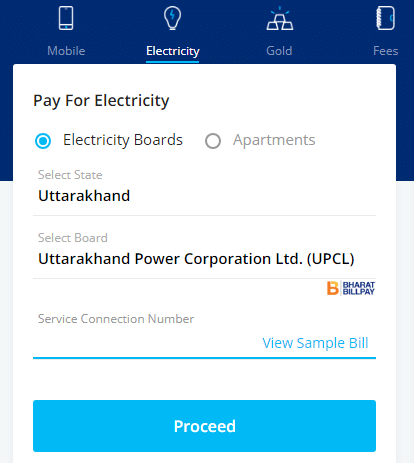The height and width of the screenshot is (463, 414).
Task: Click the Proceed button
Action: 204,426
